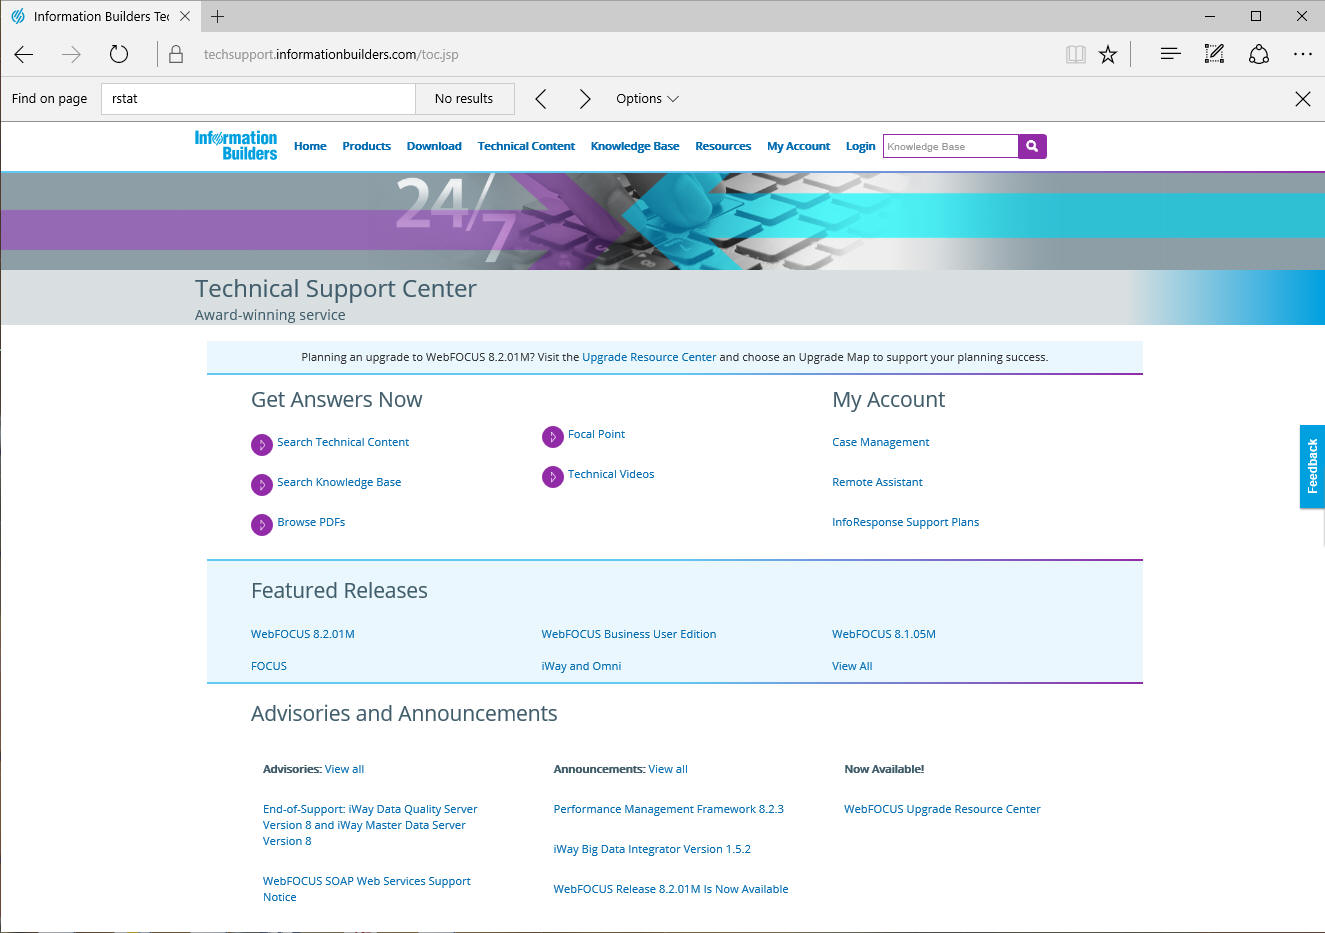The height and width of the screenshot is (933, 1325).
Task: Open the Download menu
Action: [x=434, y=146]
